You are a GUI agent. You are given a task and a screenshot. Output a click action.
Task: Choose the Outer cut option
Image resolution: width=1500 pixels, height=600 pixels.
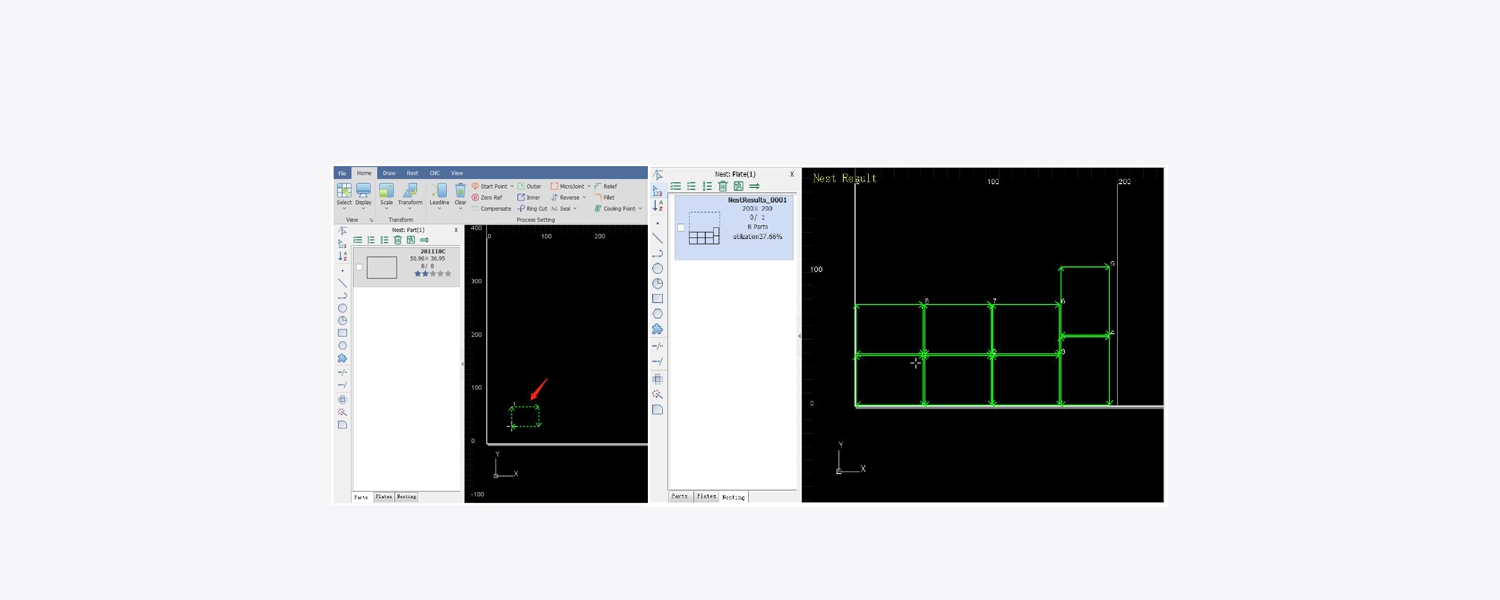(529, 186)
